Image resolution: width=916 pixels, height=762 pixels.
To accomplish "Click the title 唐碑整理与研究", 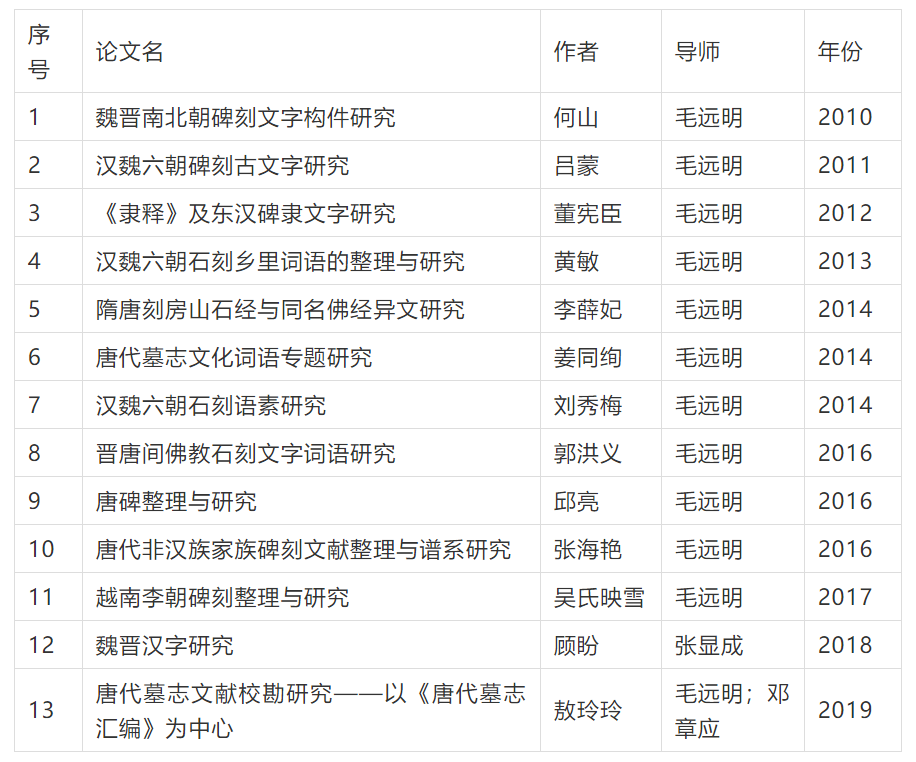I will pos(176,501).
